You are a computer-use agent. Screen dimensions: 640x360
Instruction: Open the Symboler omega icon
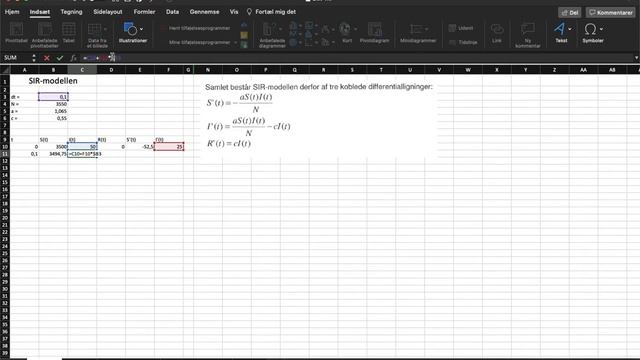point(590,29)
